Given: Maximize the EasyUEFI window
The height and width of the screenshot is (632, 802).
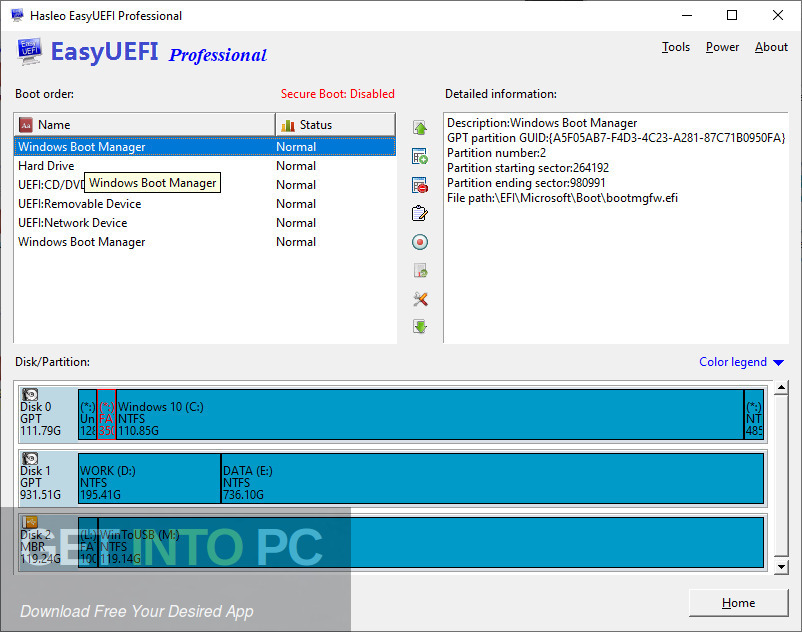Looking at the screenshot, I should click(x=732, y=15).
